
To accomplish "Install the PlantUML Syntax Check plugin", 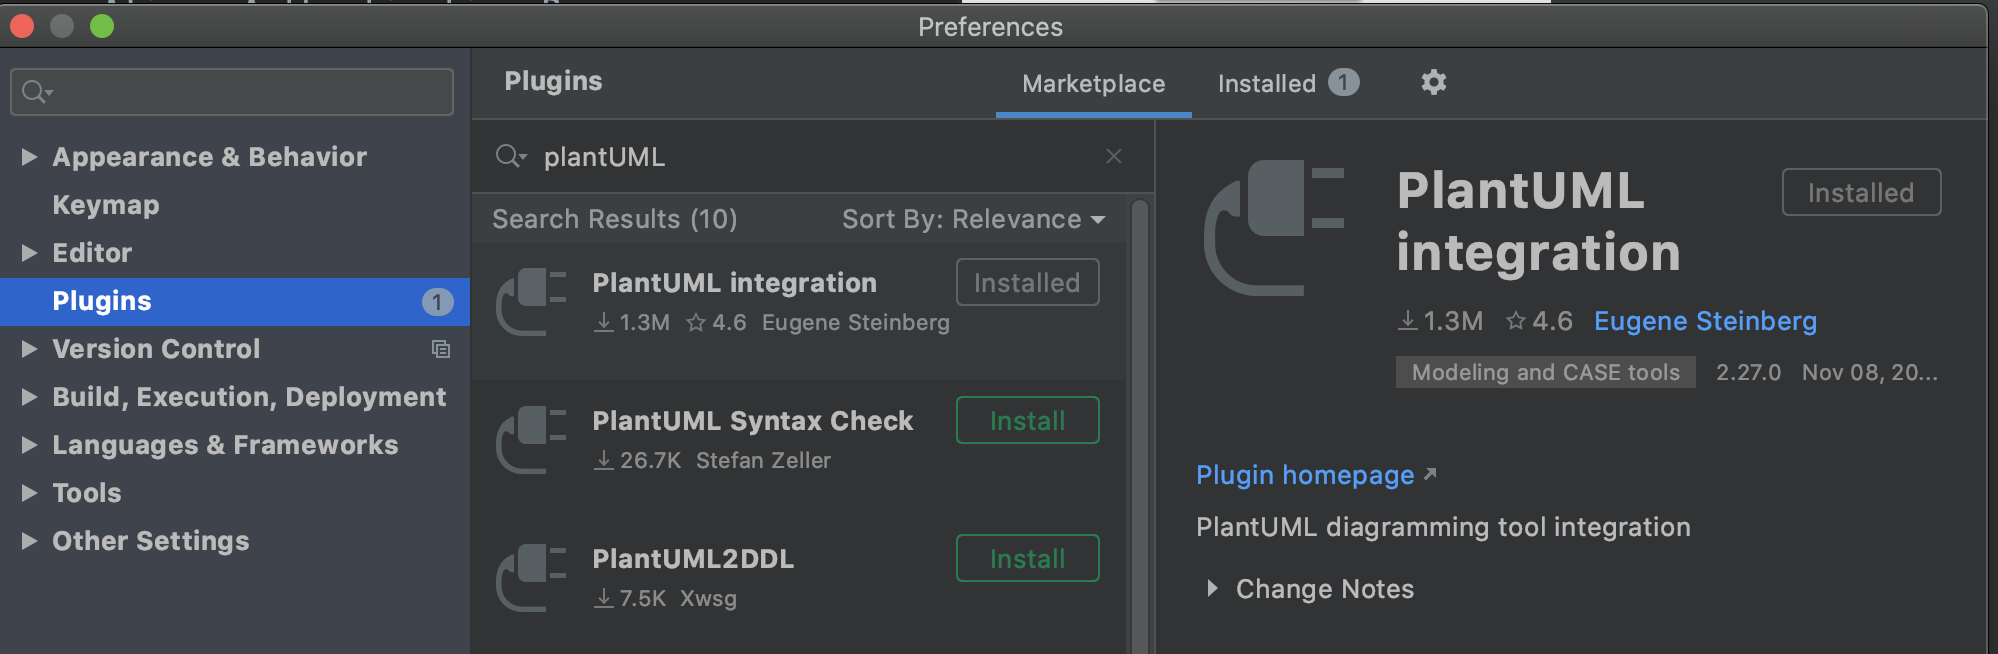I will 1027,421.
